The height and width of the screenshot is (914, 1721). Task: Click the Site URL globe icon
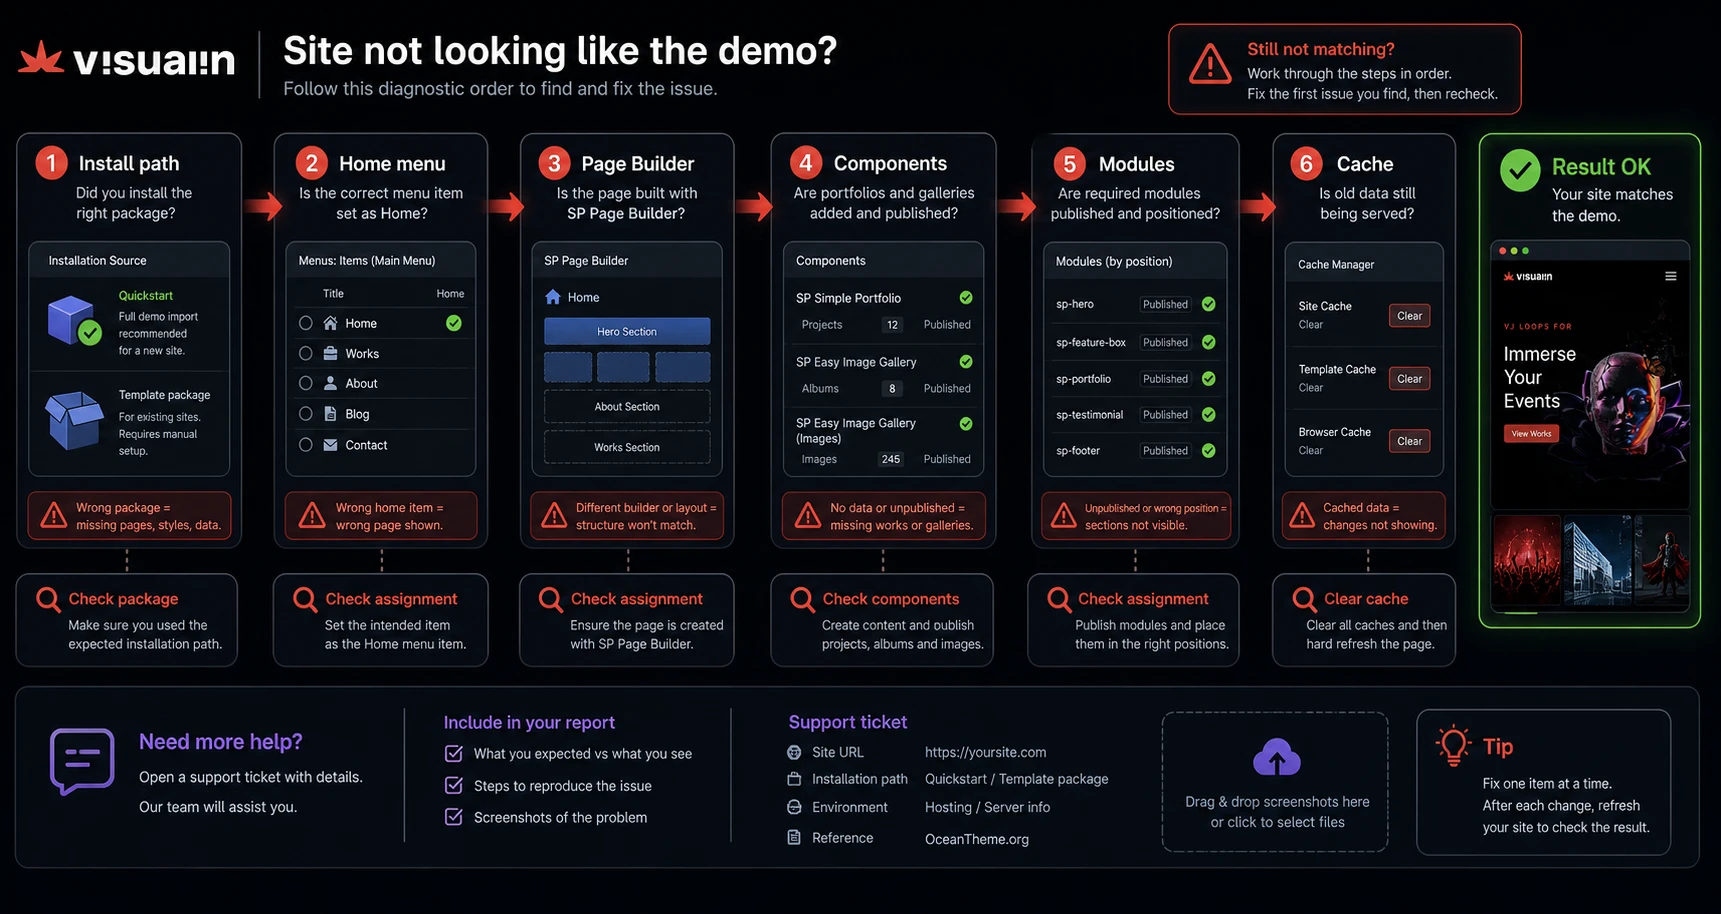pyautogui.click(x=794, y=752)
